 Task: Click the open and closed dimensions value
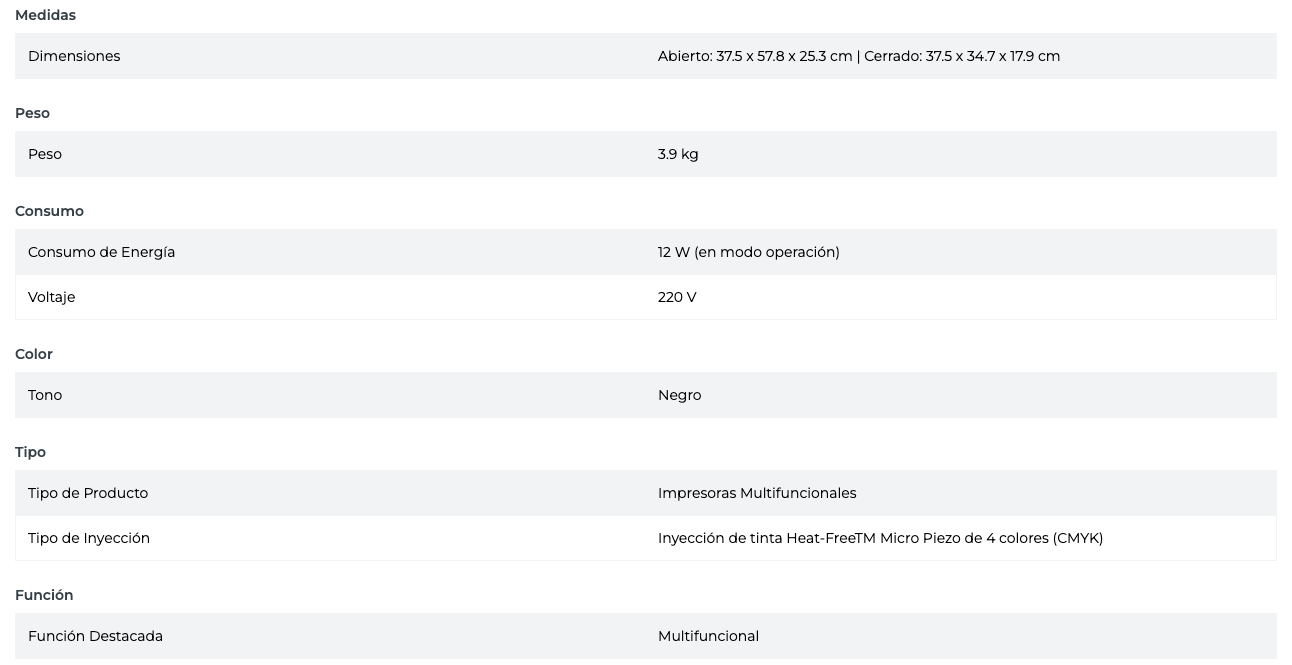click(858, 56)
